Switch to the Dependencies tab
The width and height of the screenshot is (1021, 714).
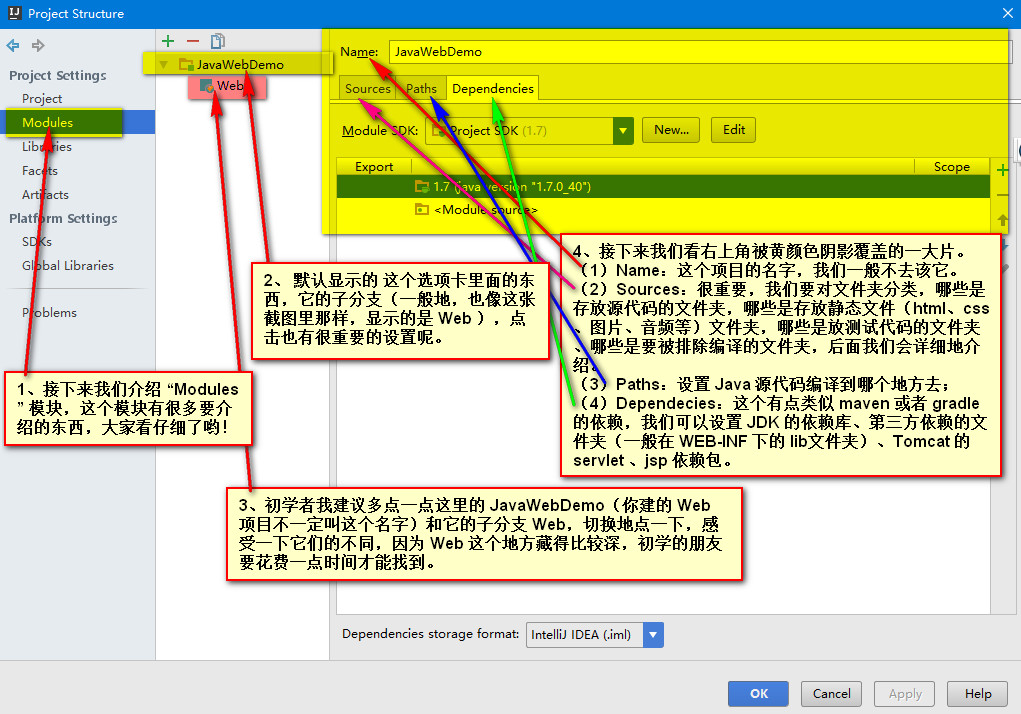pyautogui.click(x=493, y=89)
